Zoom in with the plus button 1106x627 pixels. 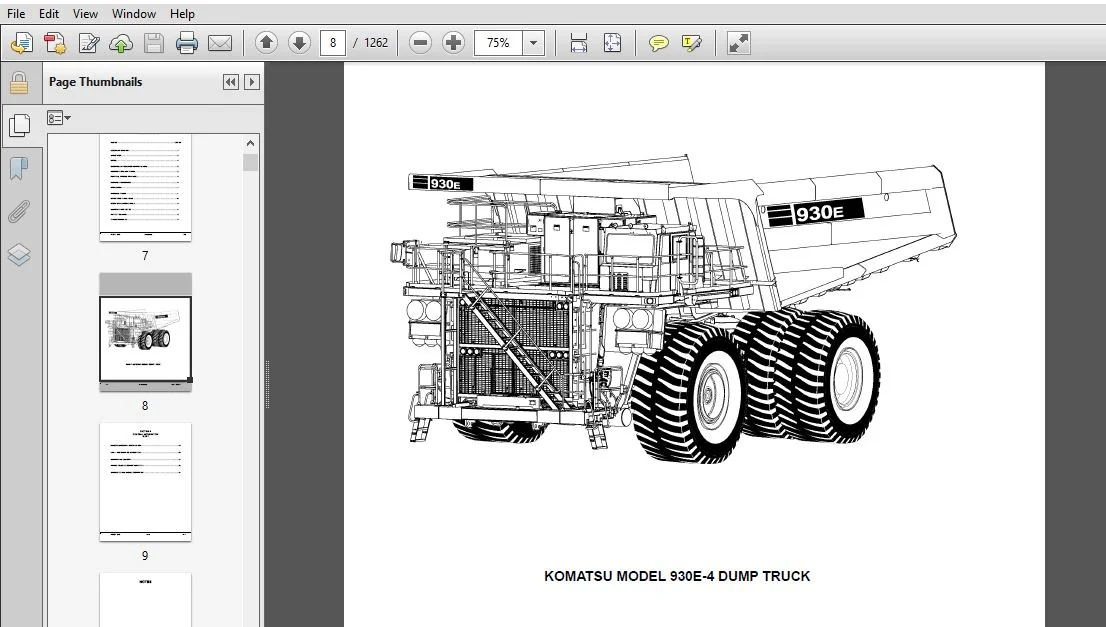coord(454,43)
